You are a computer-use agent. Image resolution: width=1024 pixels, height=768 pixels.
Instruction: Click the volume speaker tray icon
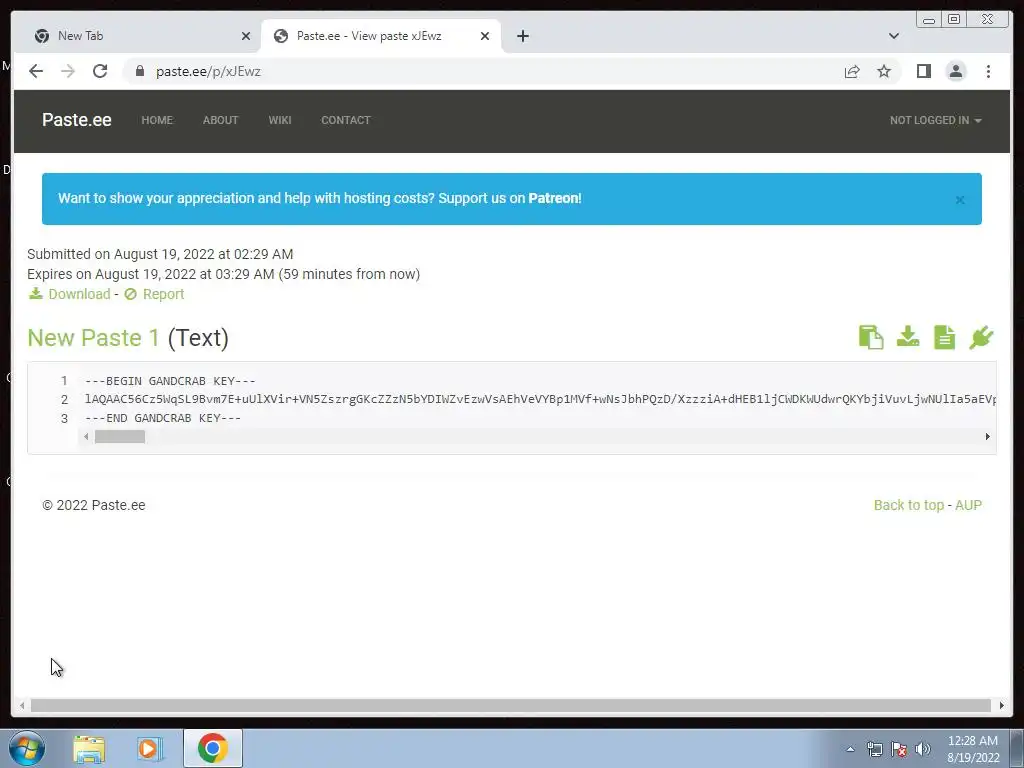tap(923, 749)
